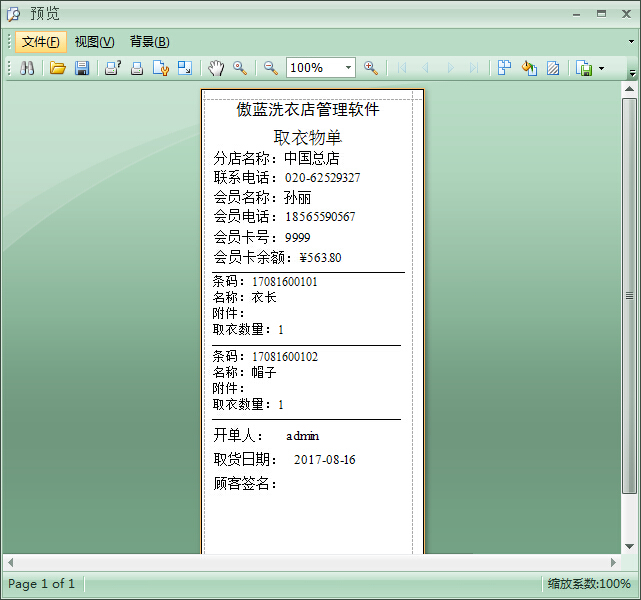Open the 100% zoom dropdown
Screen dimensions: 641x600
(x=348, y=67)
